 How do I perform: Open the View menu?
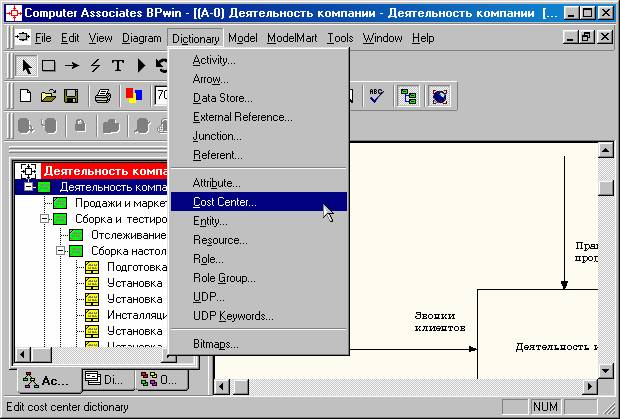(100, 38)
